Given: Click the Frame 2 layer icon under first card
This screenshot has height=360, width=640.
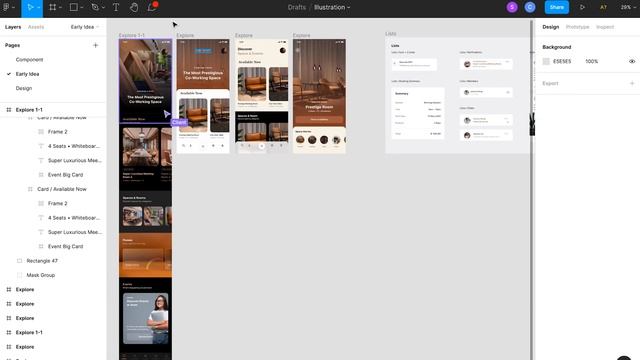Looking at the screenshot, I should click(41, 132).
